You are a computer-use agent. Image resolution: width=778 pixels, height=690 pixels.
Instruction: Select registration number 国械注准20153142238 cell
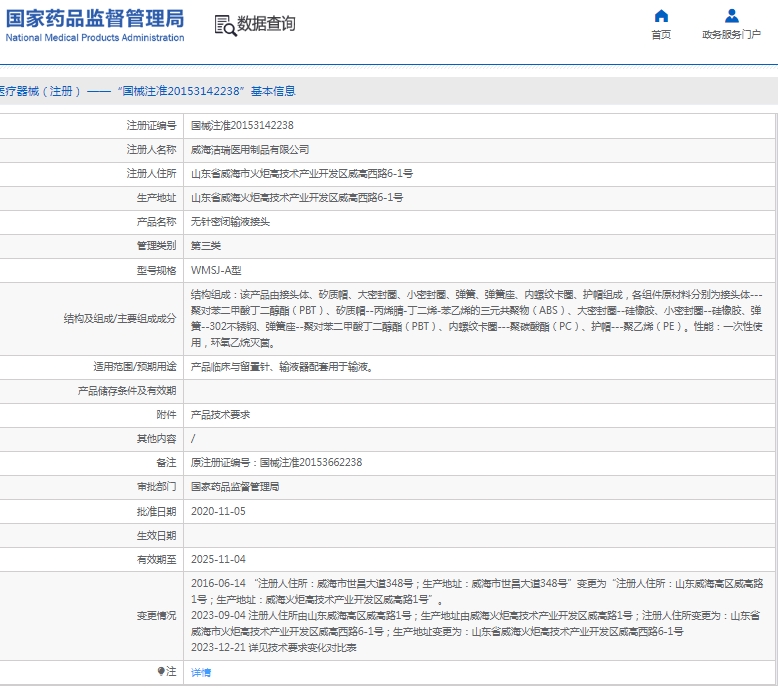pyautogui.click(x=242, y=125)
